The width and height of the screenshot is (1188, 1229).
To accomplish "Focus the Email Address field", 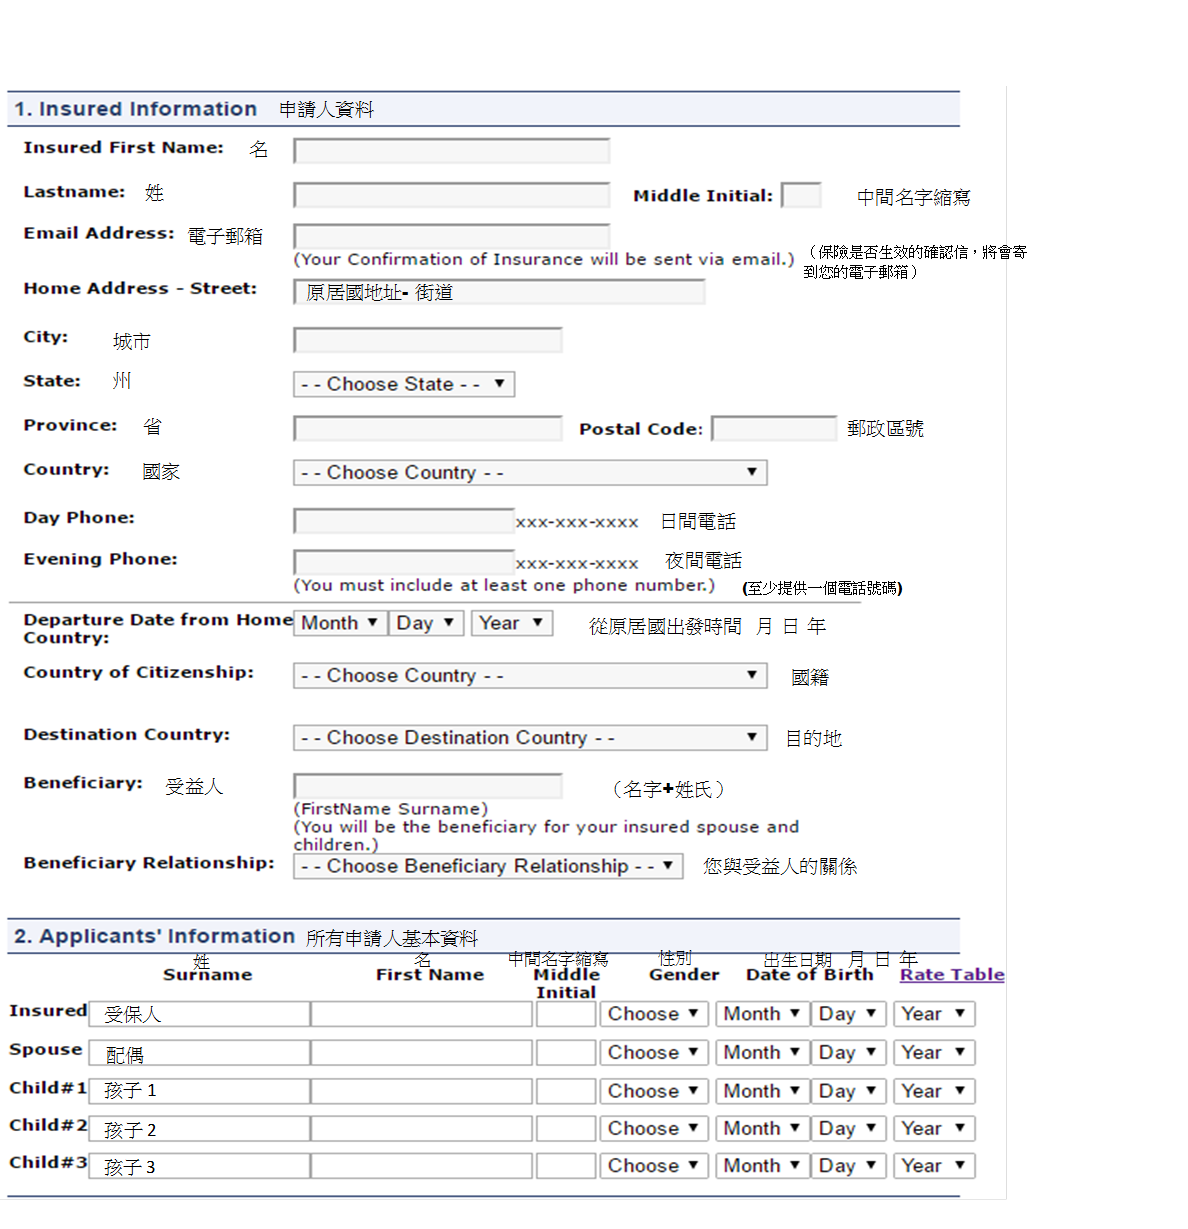I will [x=452, y=236].
